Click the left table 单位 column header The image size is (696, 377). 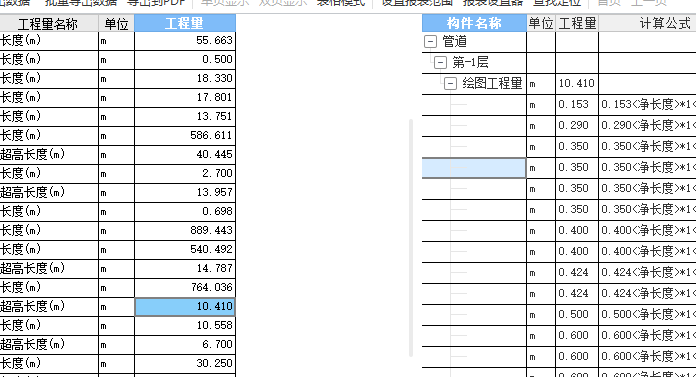116,24
